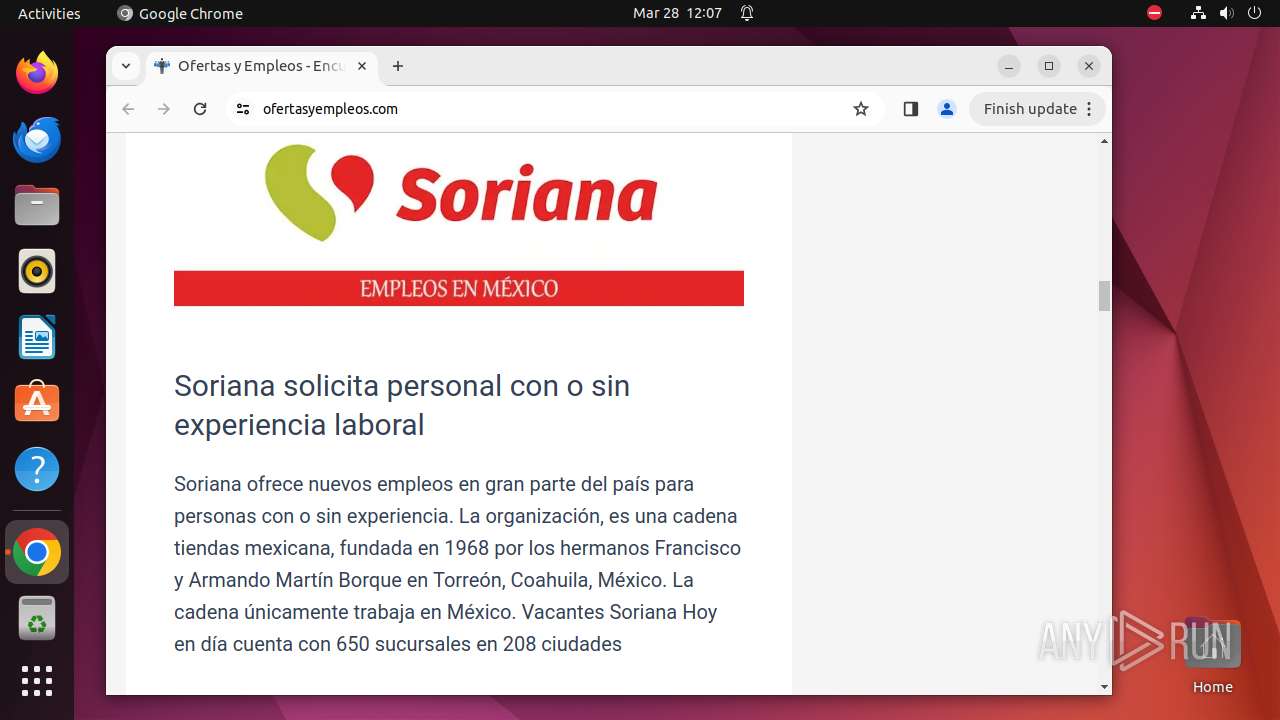Screen dimensions: 1280x720
Task: Go forward to next page
Action: click(164, 109)
